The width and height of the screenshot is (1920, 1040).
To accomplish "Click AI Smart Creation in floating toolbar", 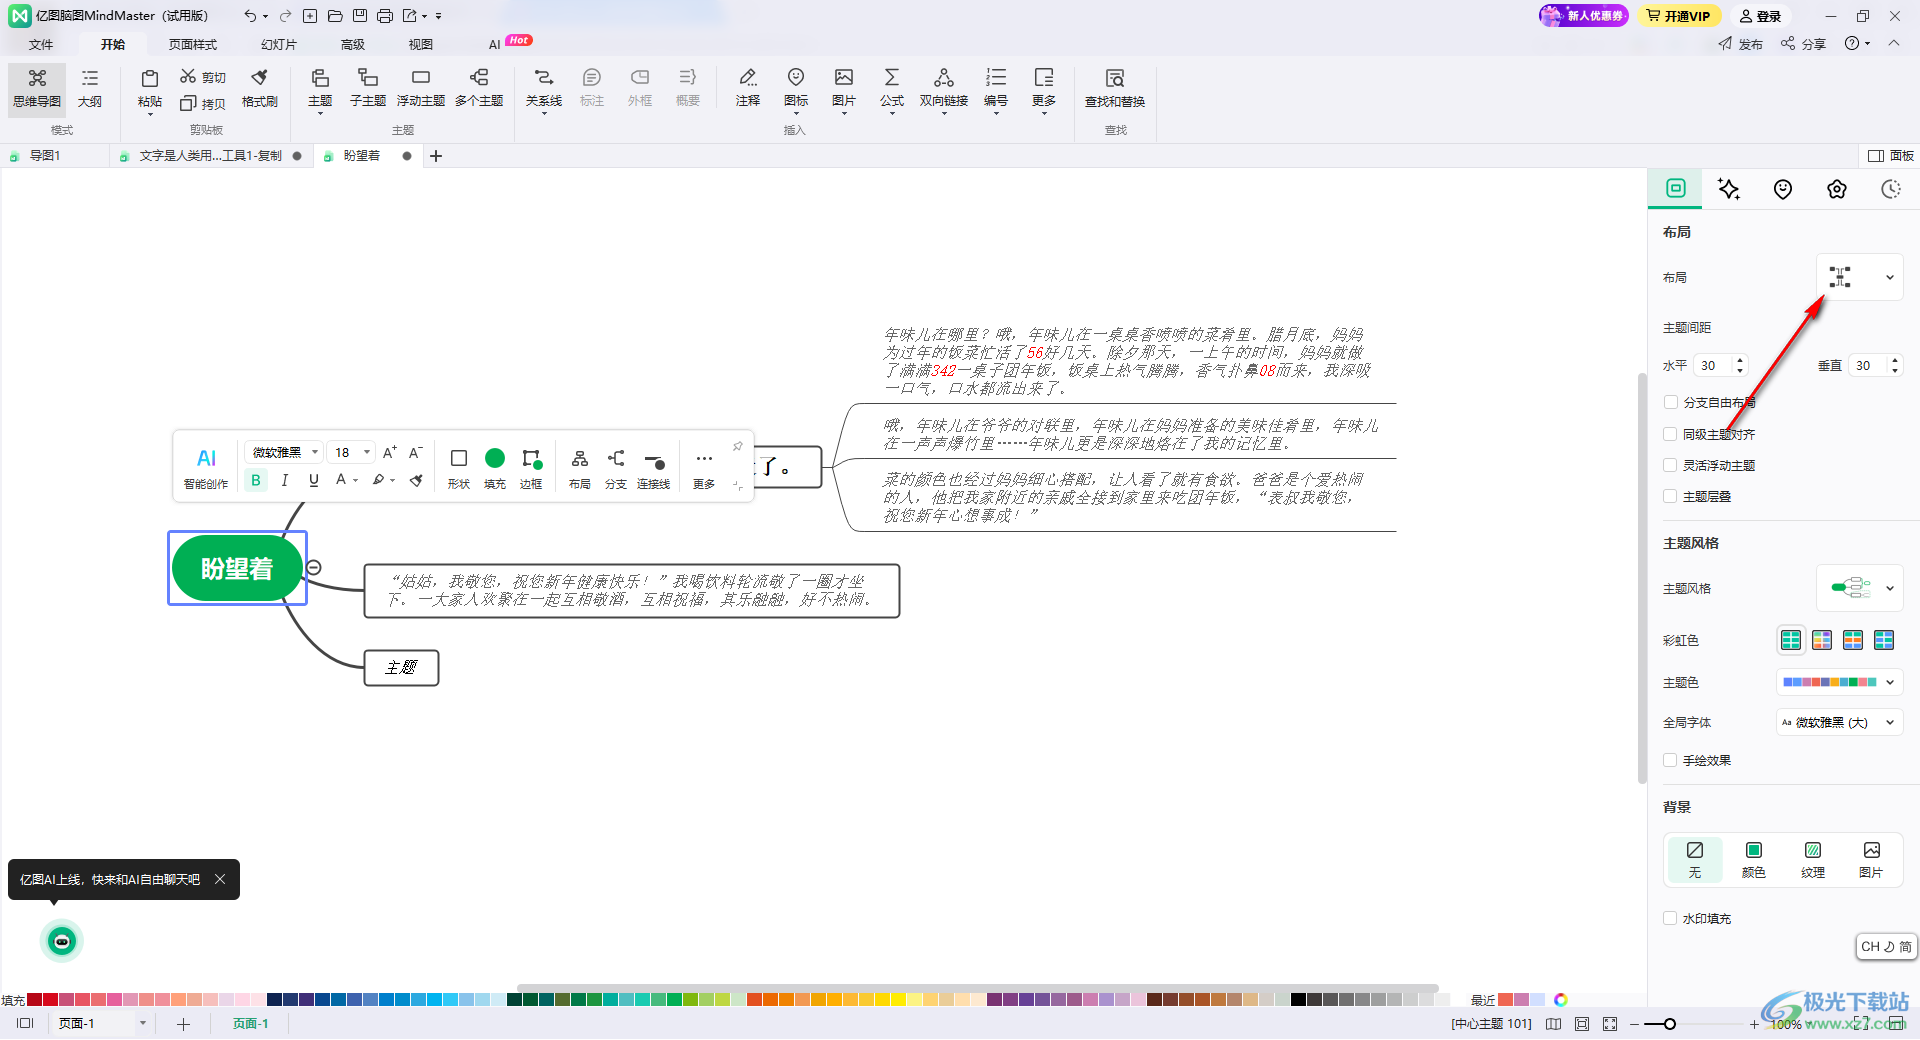I will click(x=206, y=467).
